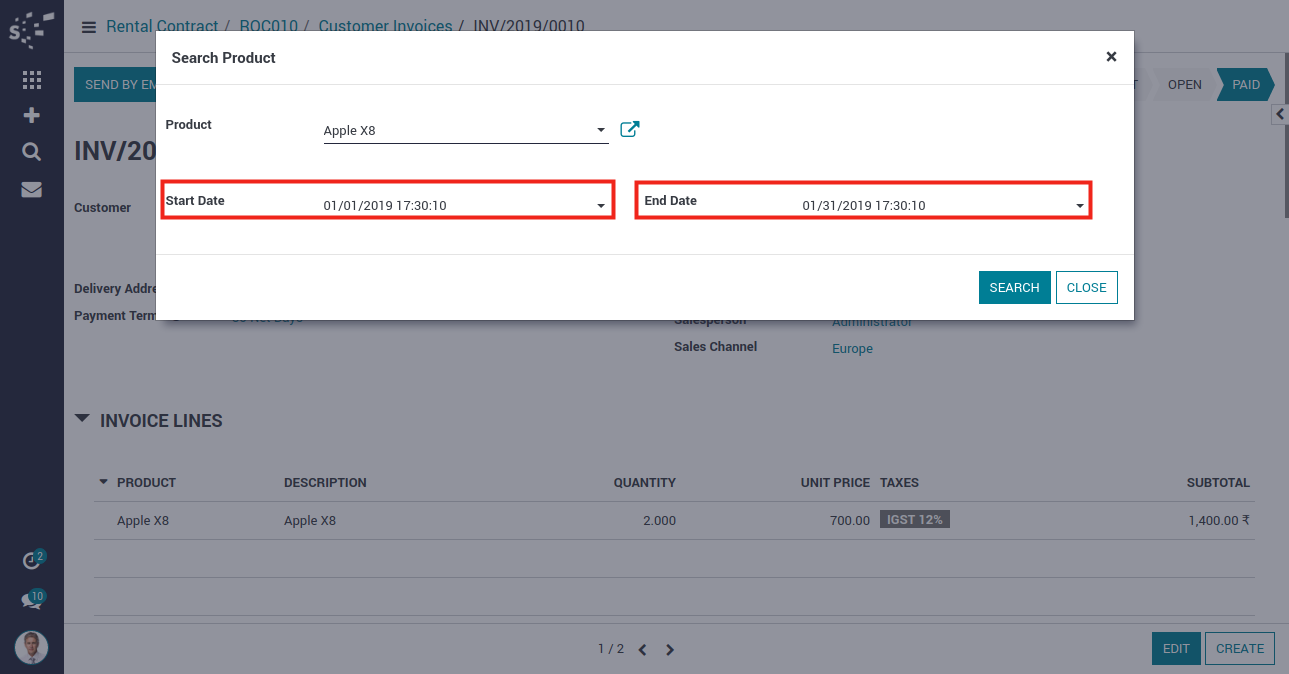Click the external link icon beside Product

[x=629, y=129]
